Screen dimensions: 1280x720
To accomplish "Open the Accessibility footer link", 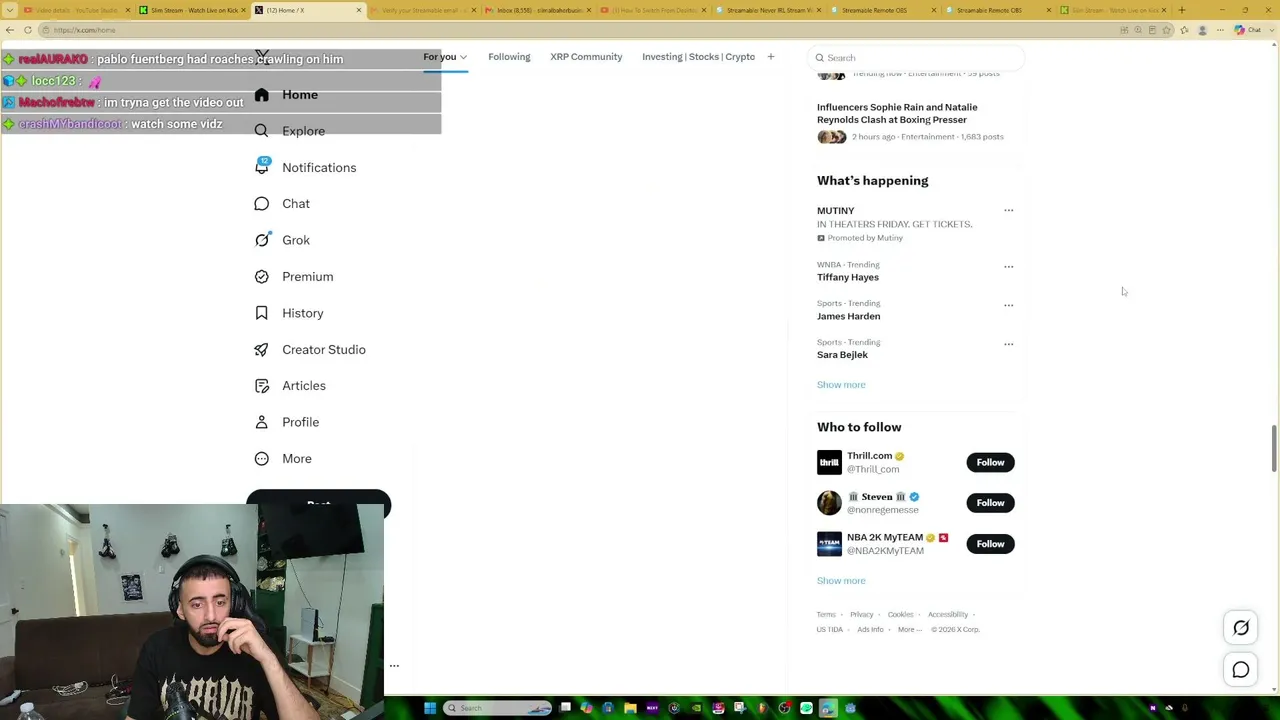I will click(x=947, y=615).
